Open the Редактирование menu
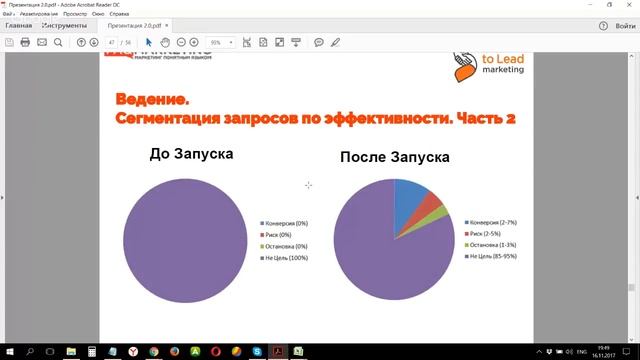The width and height of the screenshot is (640, 360). coord(39,14)
